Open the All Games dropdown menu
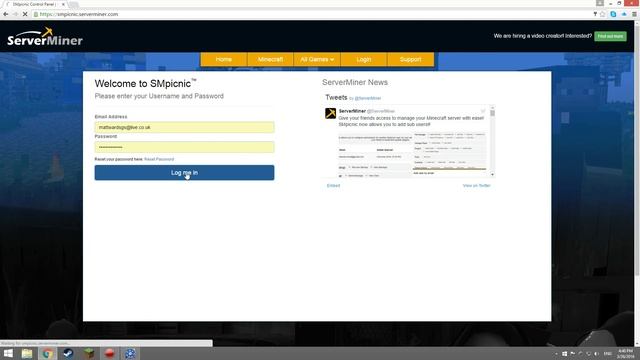This screenshot has width=640, height=360. [317, 59]
